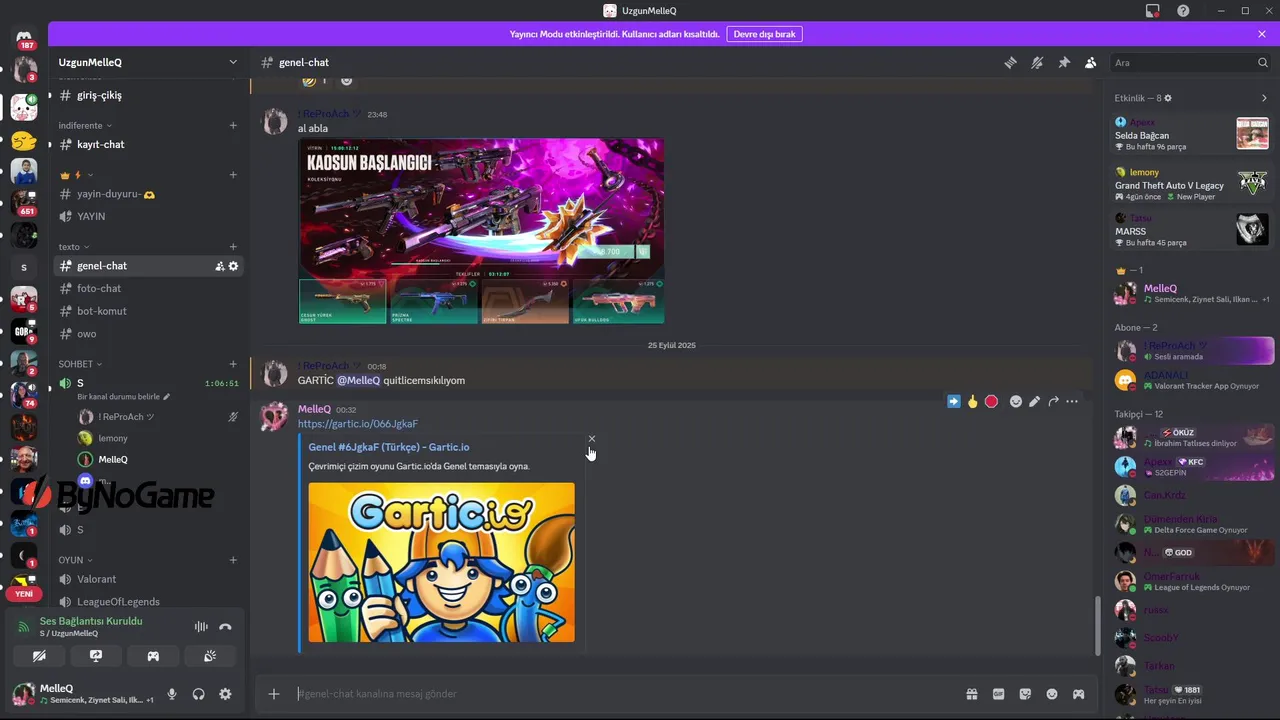Open genel-chat channel settings gear
This screenshot has height=720, width=1280.
coord(233,266)
